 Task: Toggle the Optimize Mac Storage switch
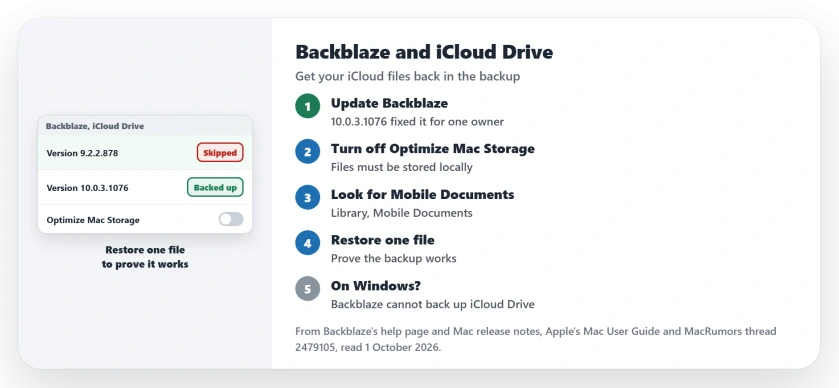coord(231,219)
